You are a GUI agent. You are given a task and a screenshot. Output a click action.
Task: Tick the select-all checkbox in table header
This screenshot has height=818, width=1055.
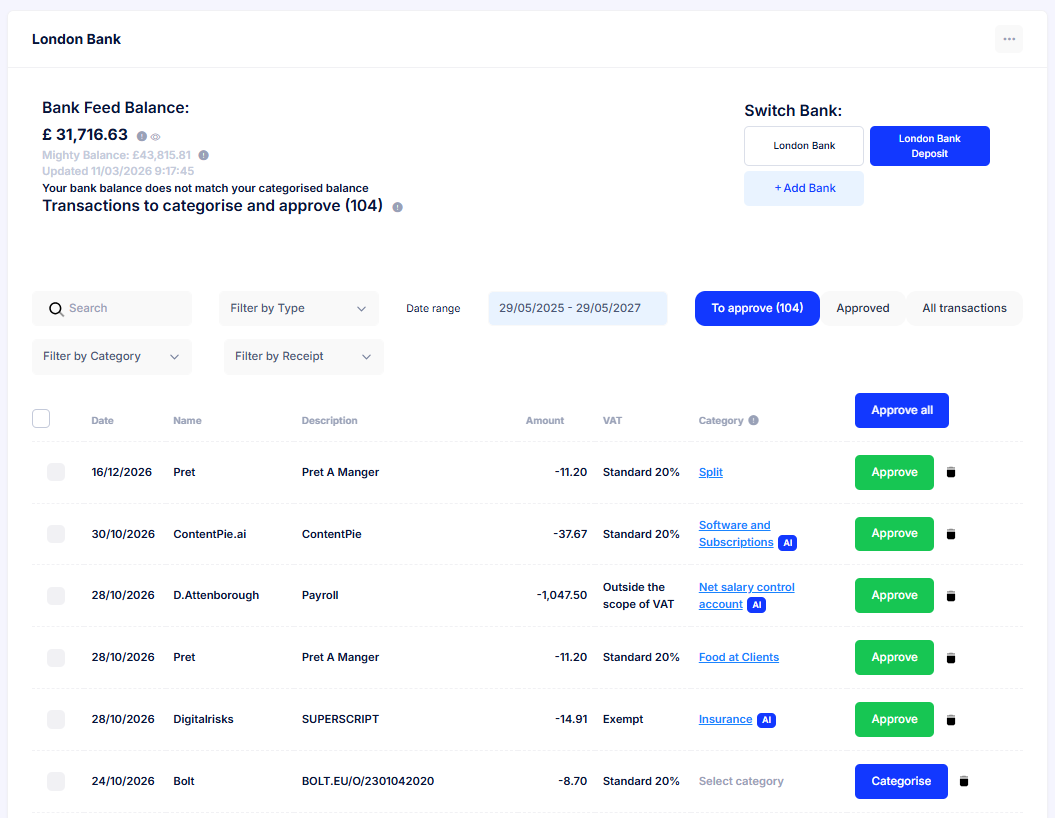click(41, 418)
